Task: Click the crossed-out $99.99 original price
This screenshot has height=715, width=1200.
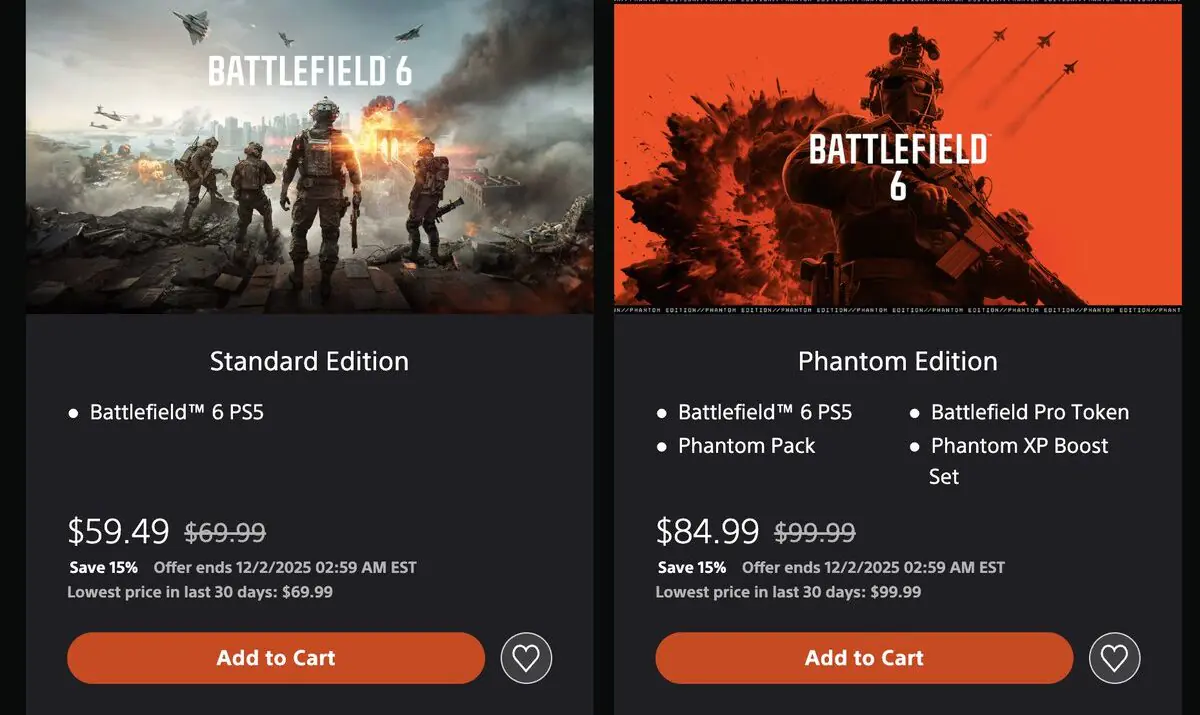Action: tap(814, 531)
